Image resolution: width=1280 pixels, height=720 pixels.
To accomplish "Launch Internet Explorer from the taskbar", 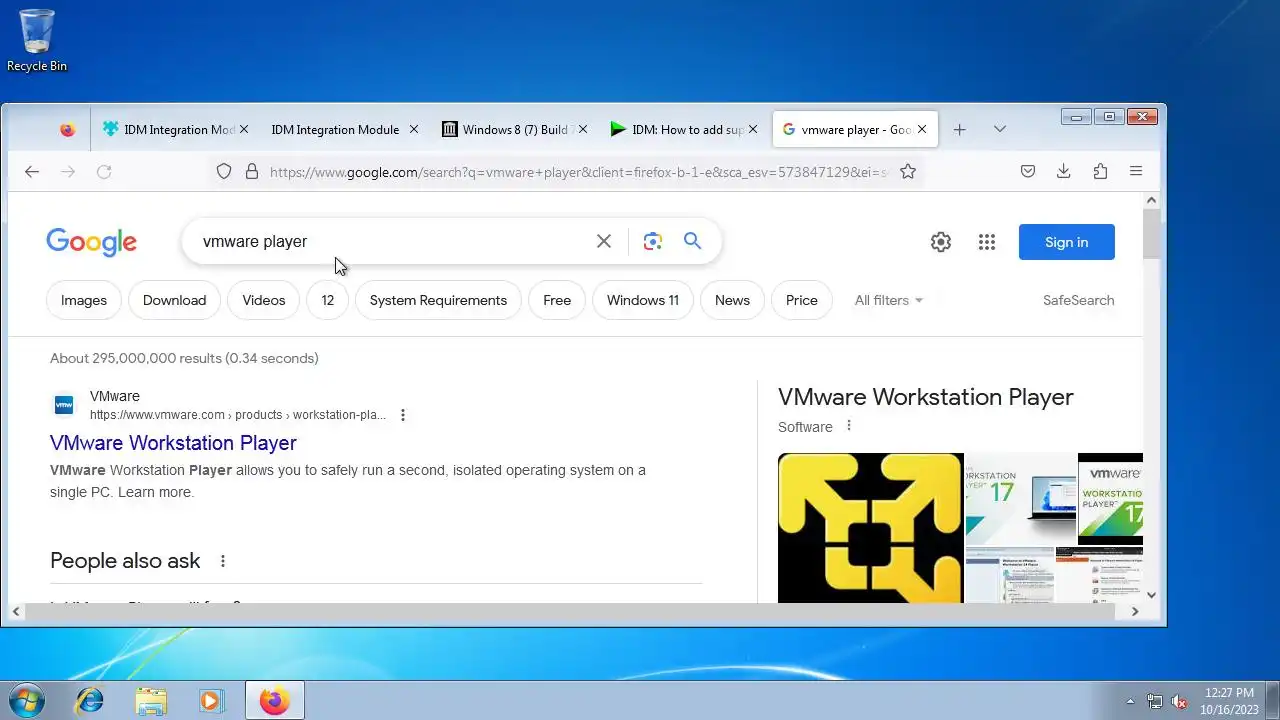I will tap(90, 701).
